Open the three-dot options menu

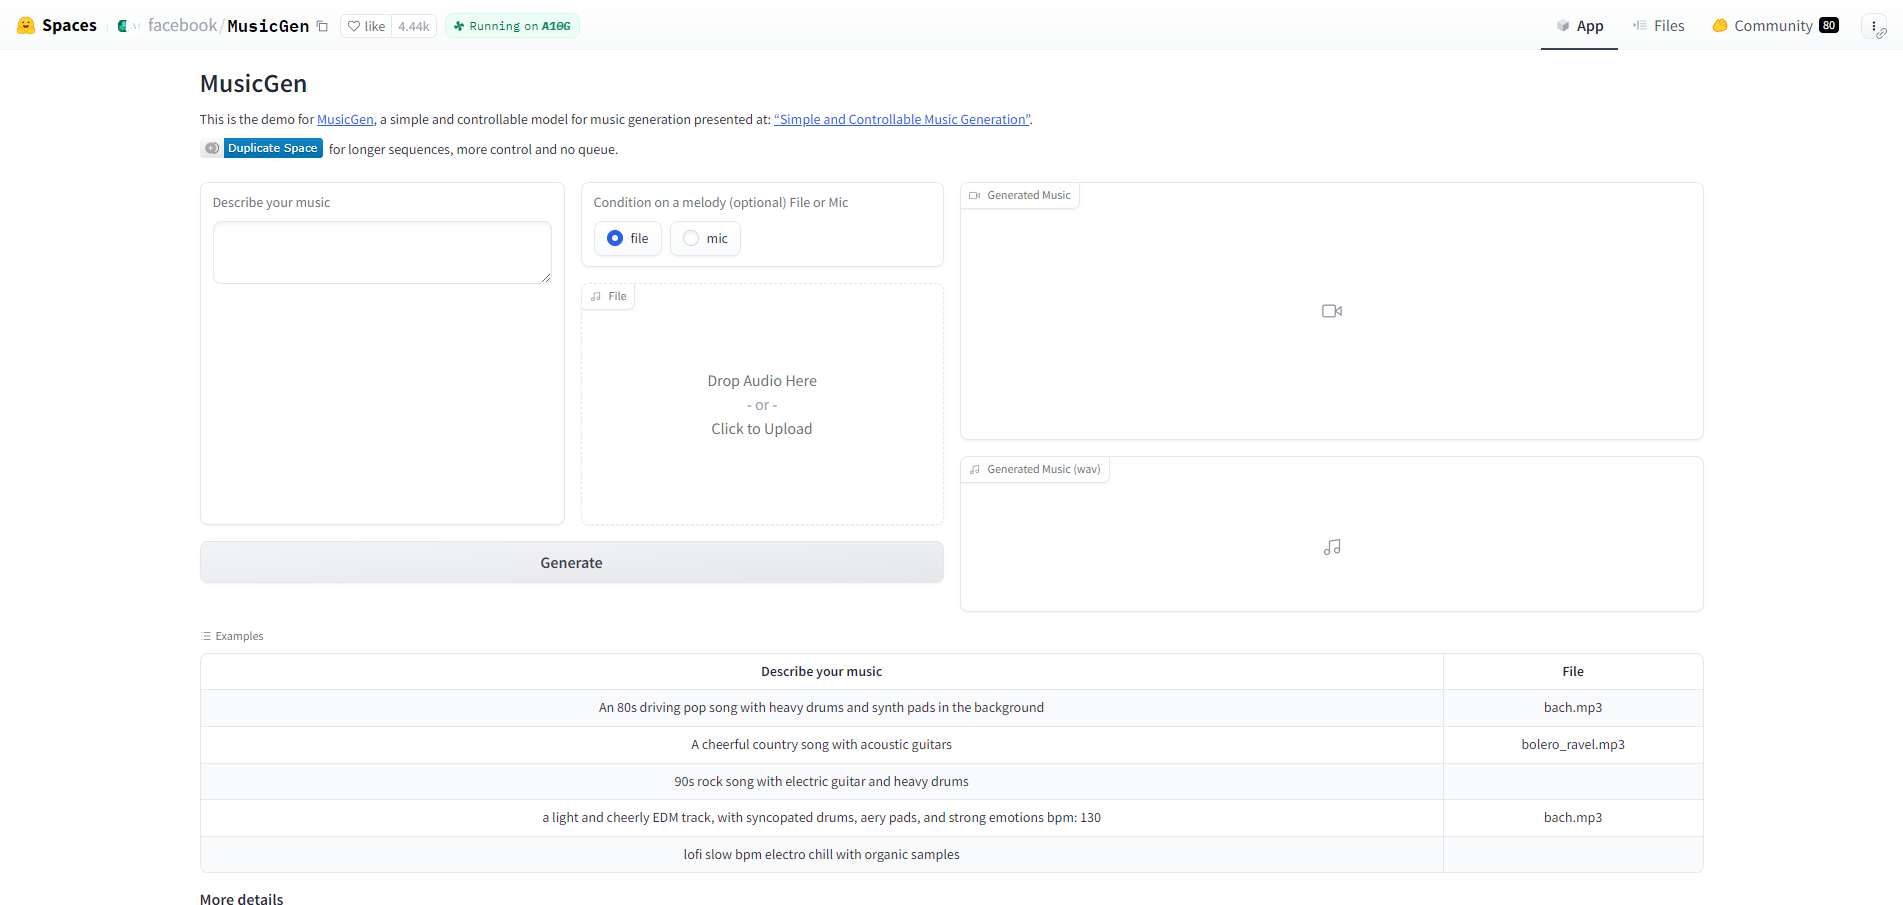click(1873, 26)
